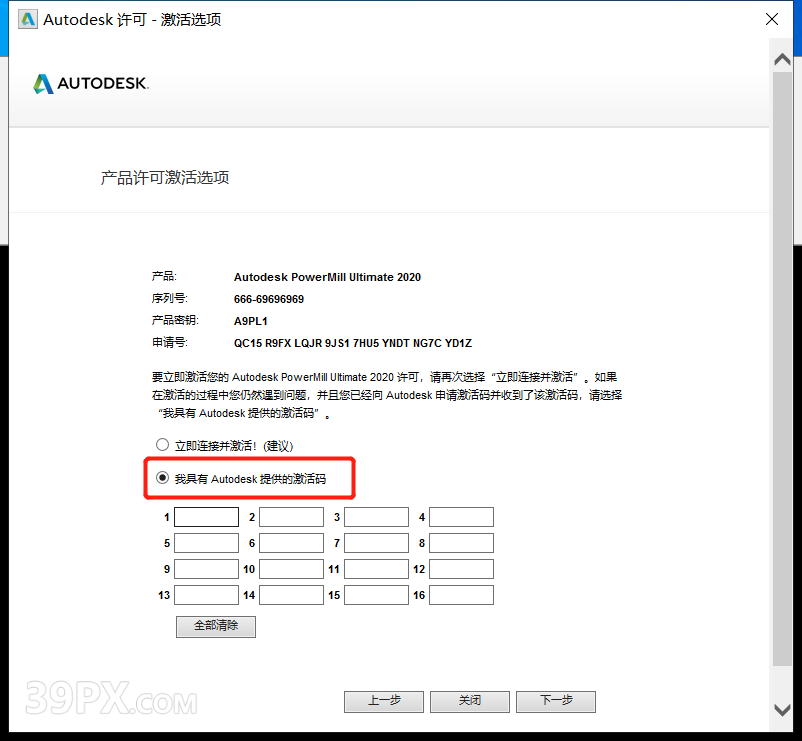Select the "我具有 Autodesk 提供的激活码" radio button
The width and height of the screenshot is (802, 741).
tap(163, 478)
